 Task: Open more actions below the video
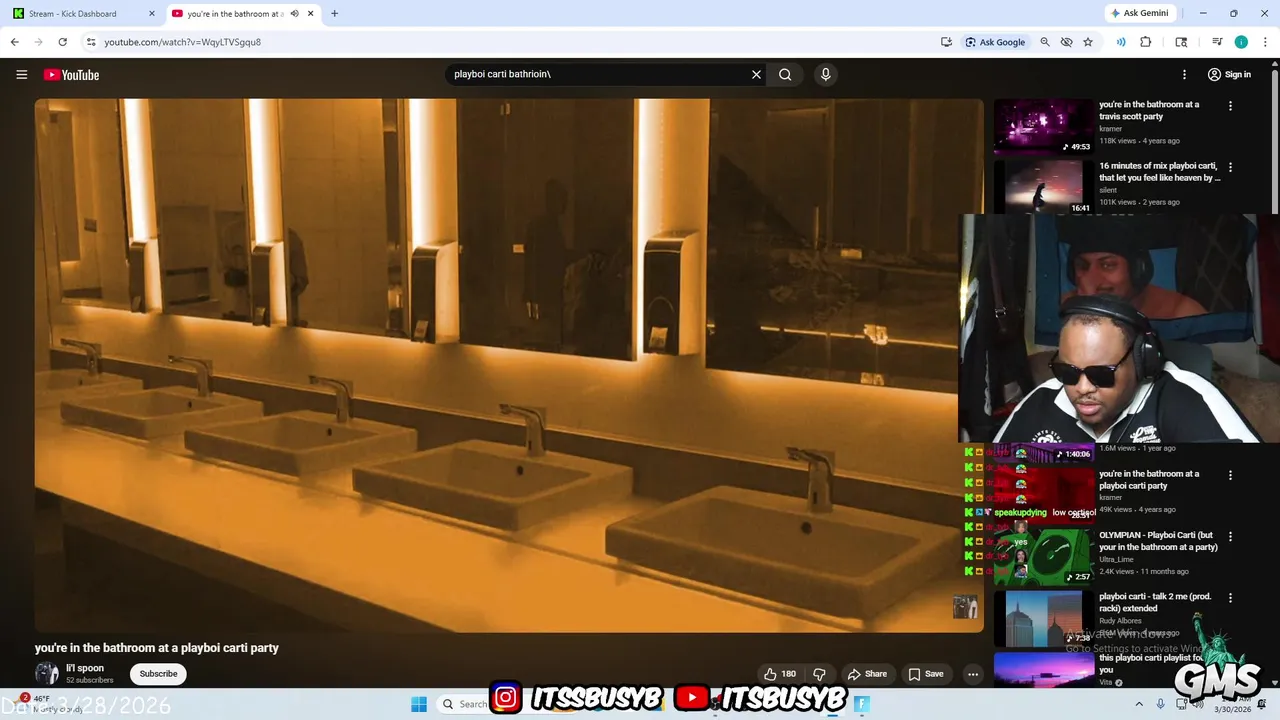click(972, 674)
